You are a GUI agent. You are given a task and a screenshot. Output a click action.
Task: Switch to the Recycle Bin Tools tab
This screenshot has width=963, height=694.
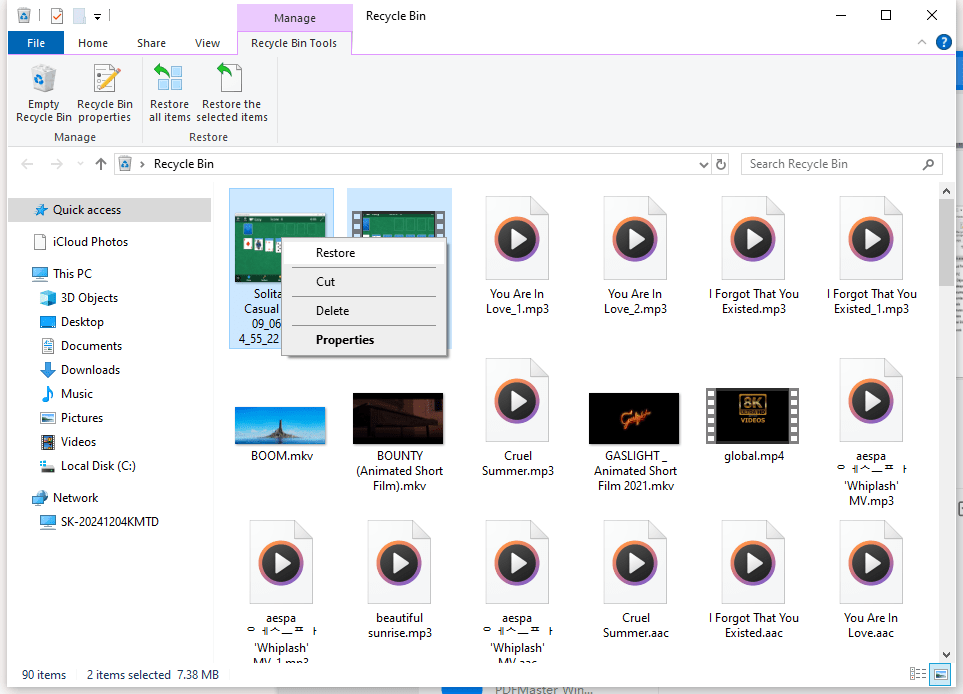(294, 42)
